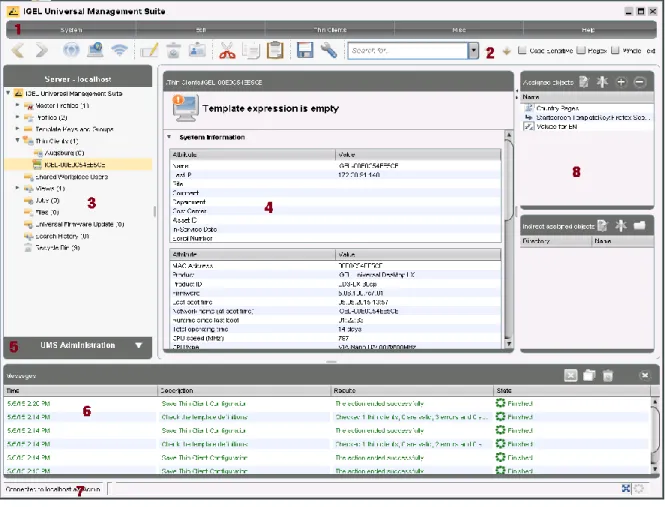Click the trash can delete toolbar icon

173,50
